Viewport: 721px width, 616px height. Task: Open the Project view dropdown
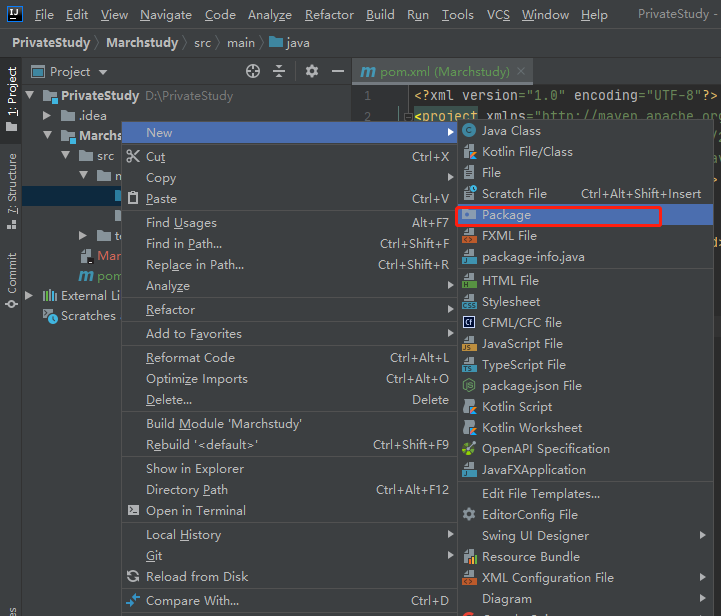coord(103,72)
